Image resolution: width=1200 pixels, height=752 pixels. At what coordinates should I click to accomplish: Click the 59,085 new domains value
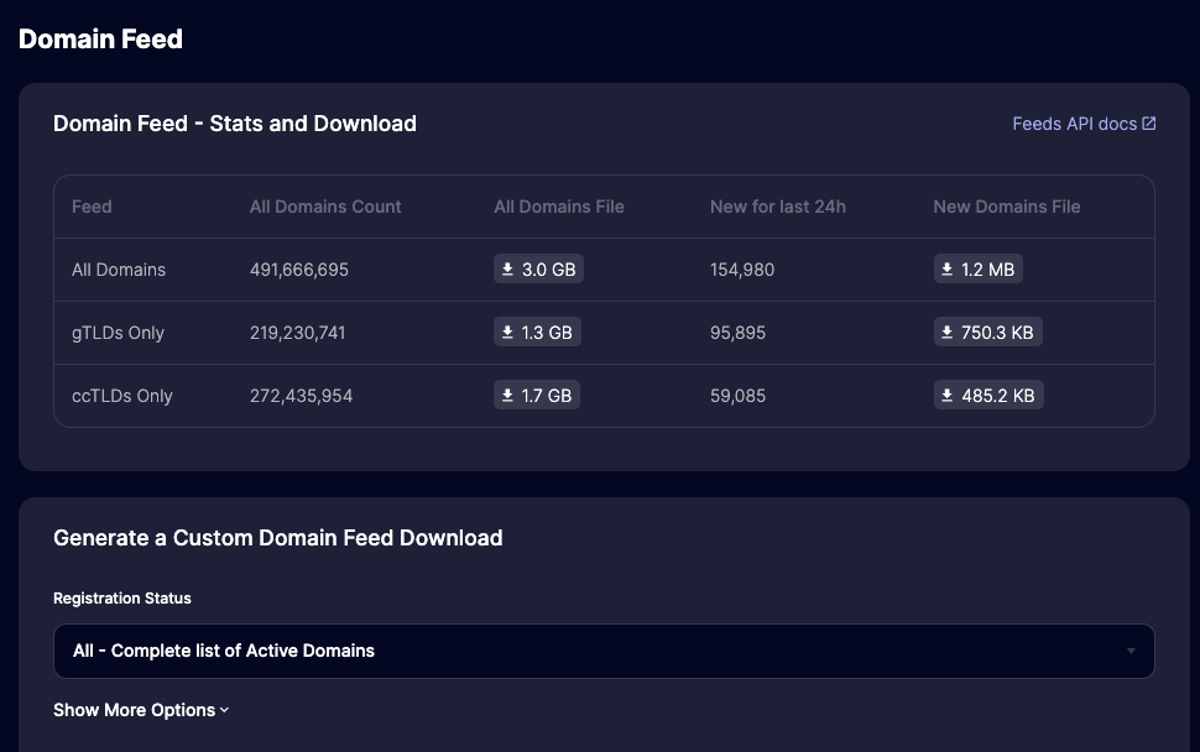(738, 396)
